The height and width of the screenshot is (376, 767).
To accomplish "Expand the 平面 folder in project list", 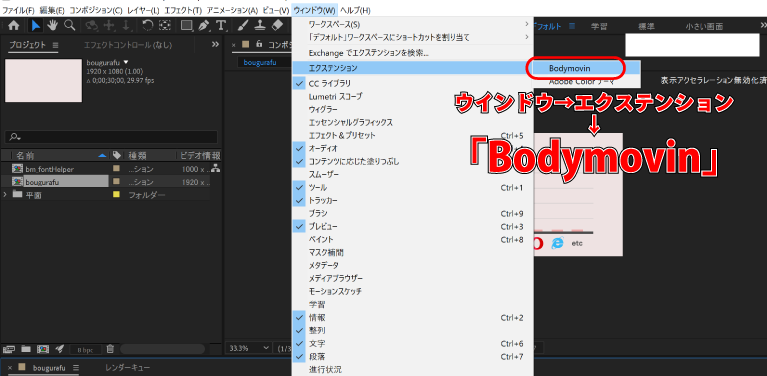I will click(x=5, y=195).
